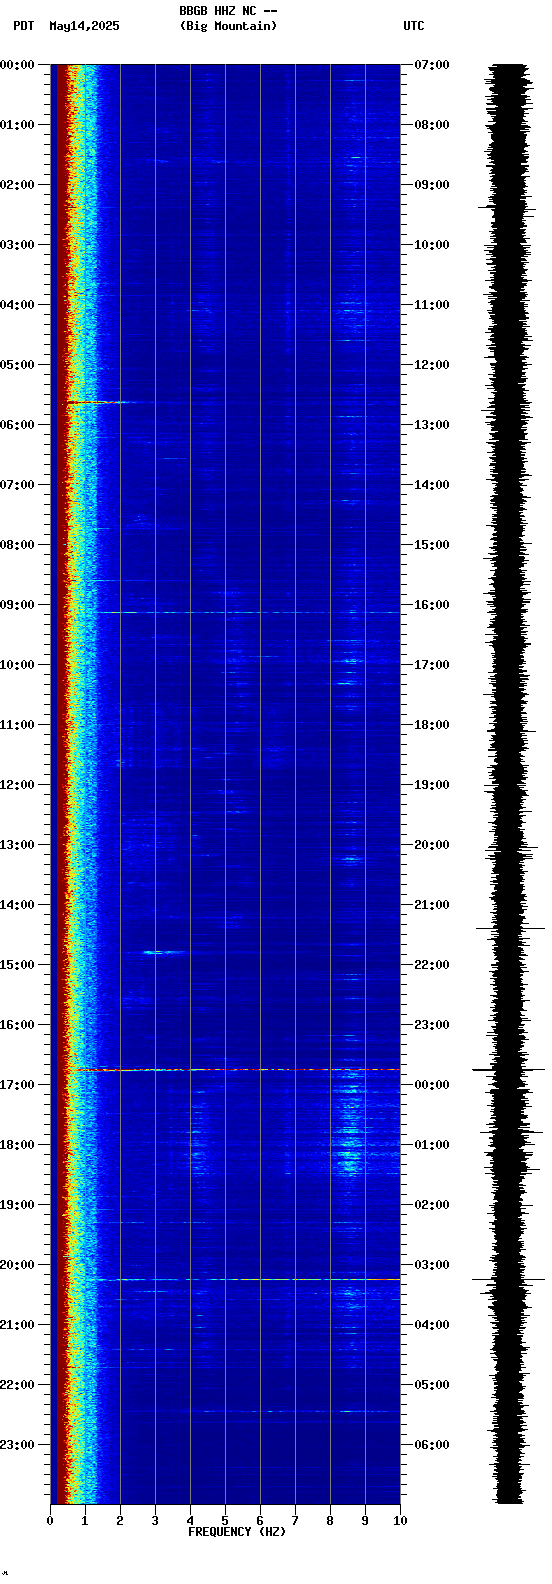Select the 10:00 label on UTC axis

432,245
